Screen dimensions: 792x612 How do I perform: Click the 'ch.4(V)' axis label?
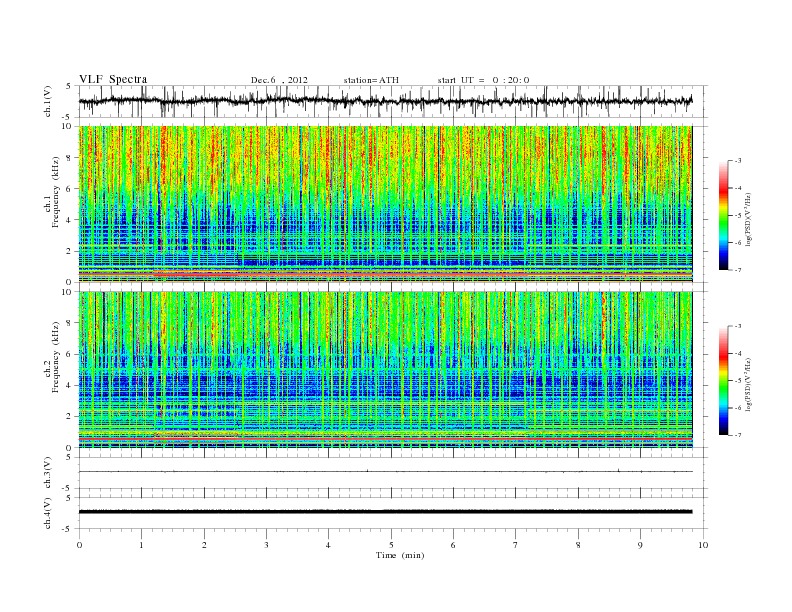[x=48, y=513]
